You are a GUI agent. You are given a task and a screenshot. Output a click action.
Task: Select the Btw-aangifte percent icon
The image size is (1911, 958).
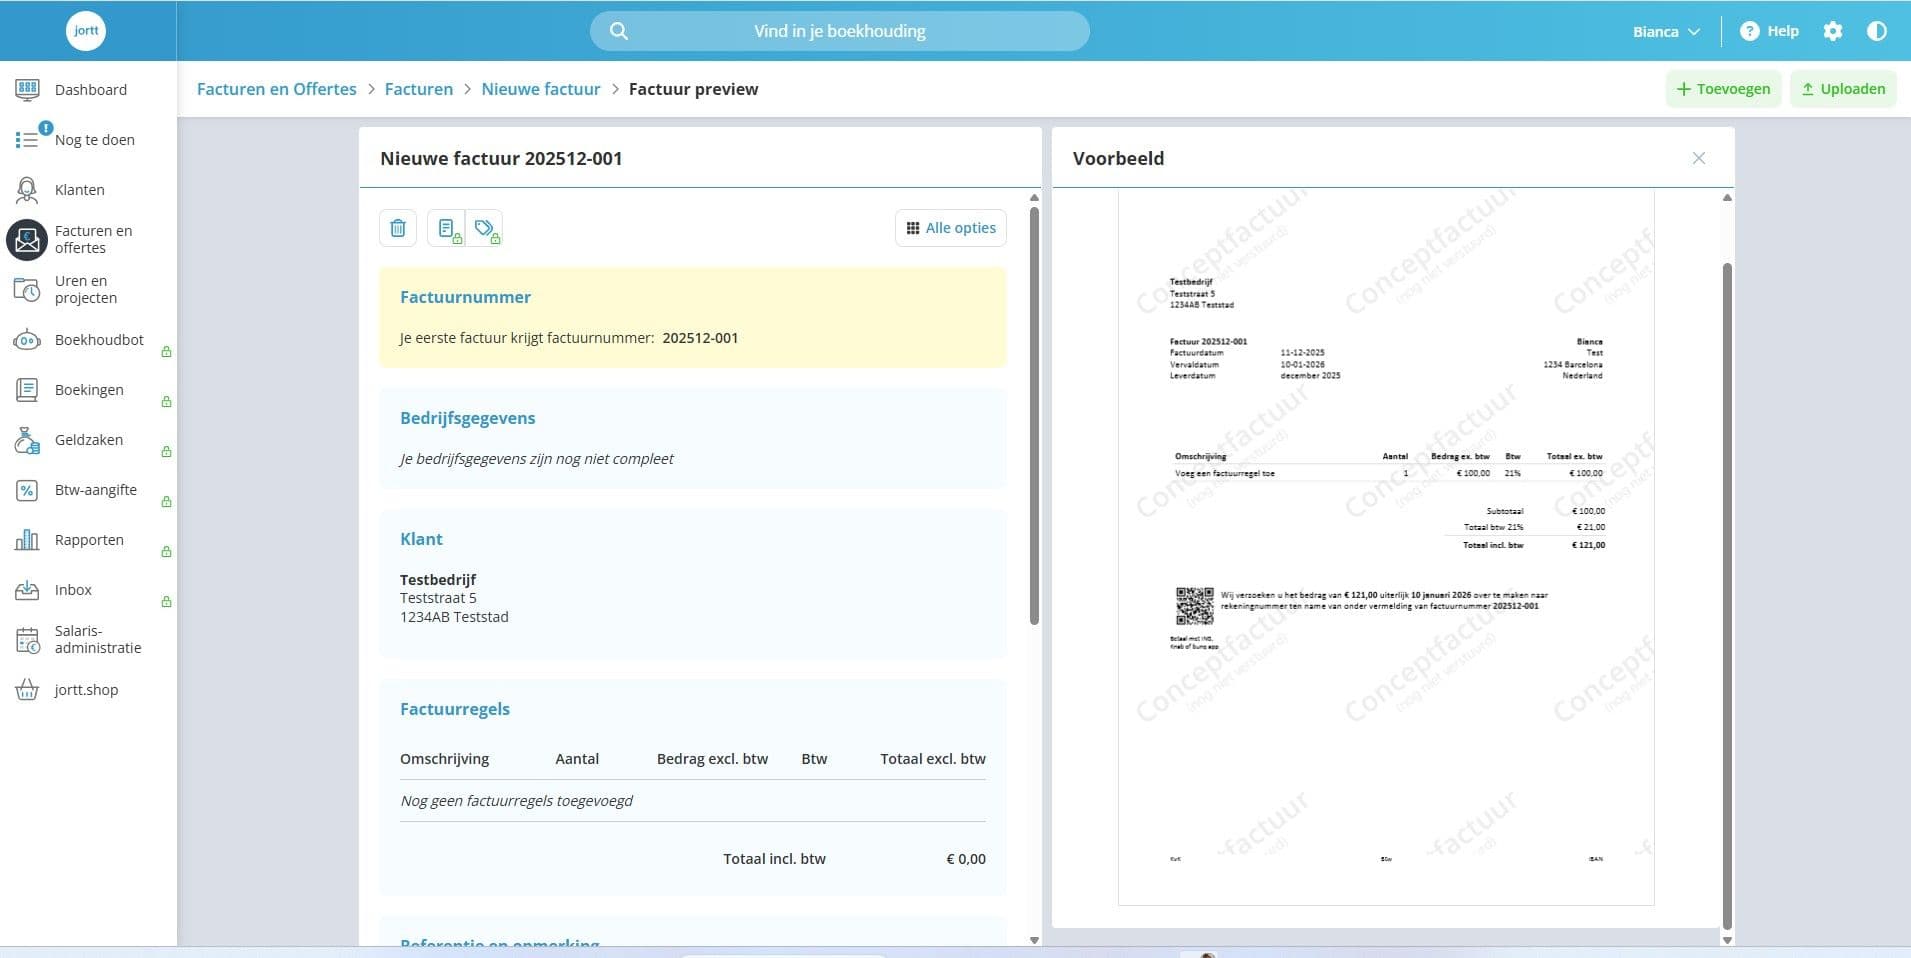click(x=27, y=490)
